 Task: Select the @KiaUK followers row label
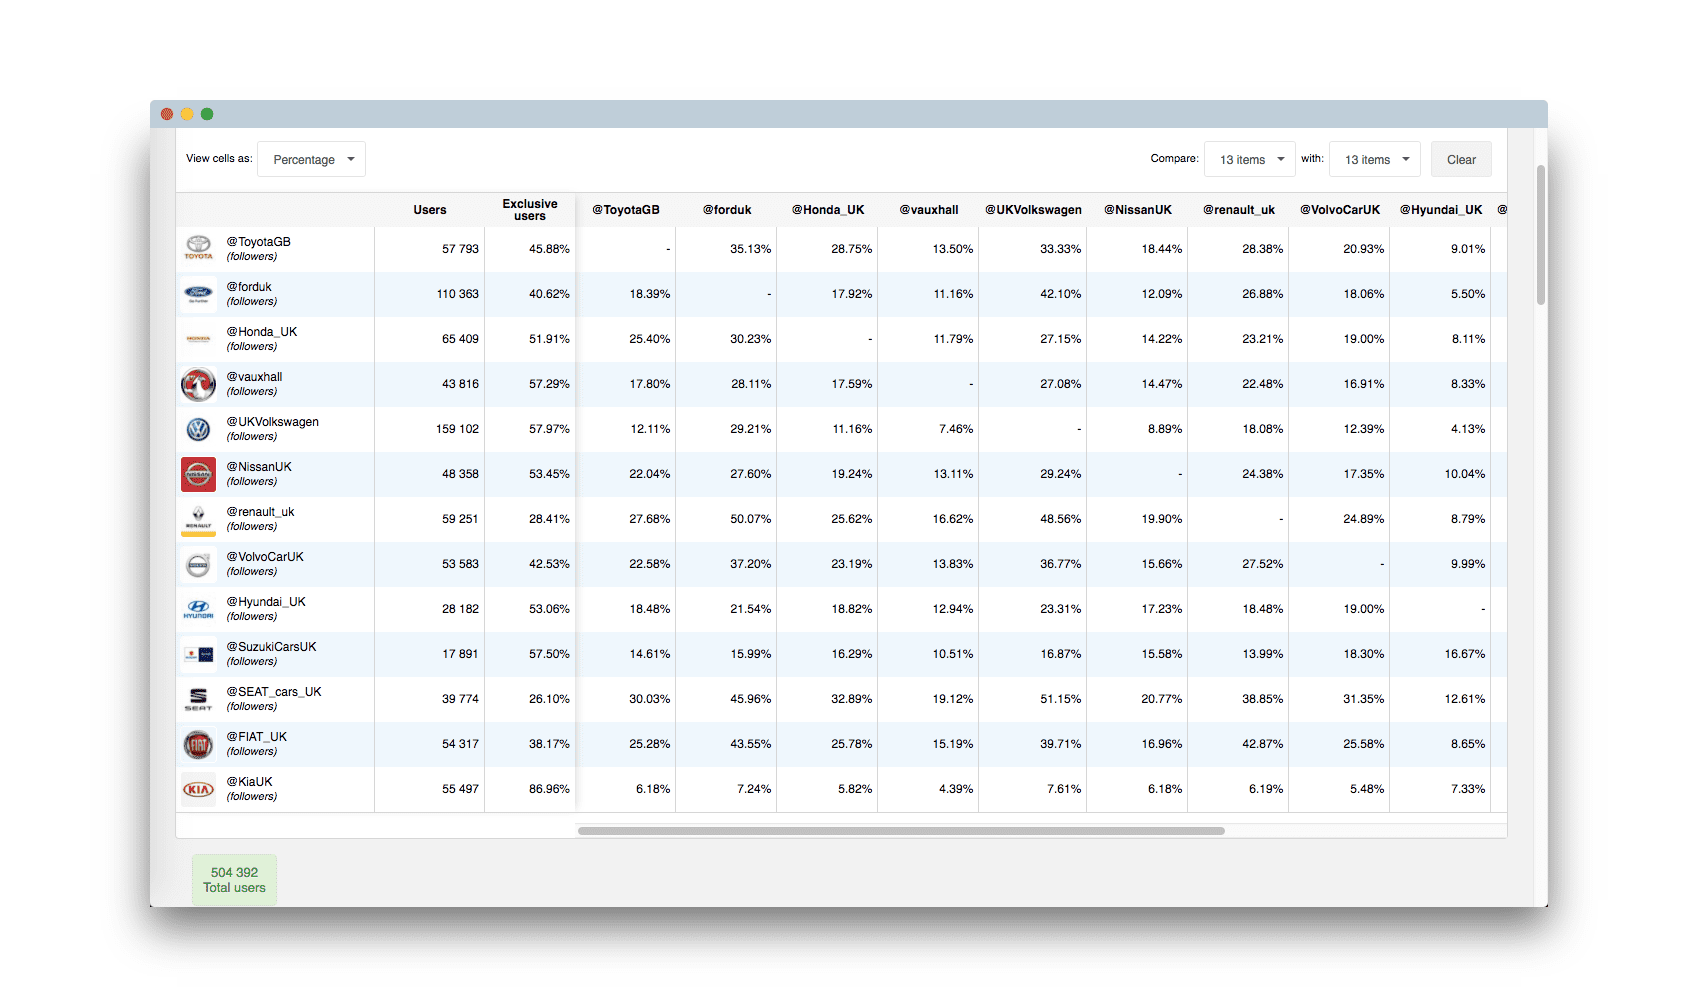coord(251,789)
